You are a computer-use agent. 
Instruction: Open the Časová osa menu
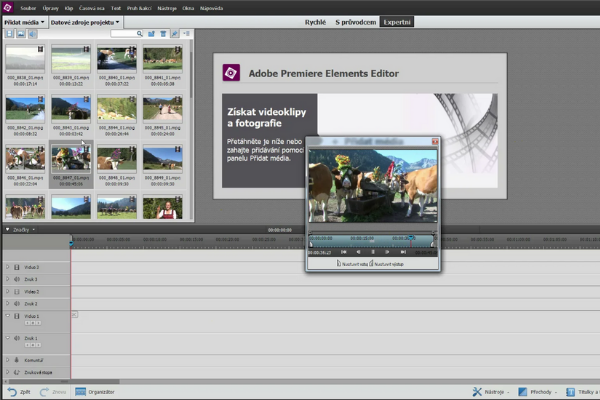point(91,8)
